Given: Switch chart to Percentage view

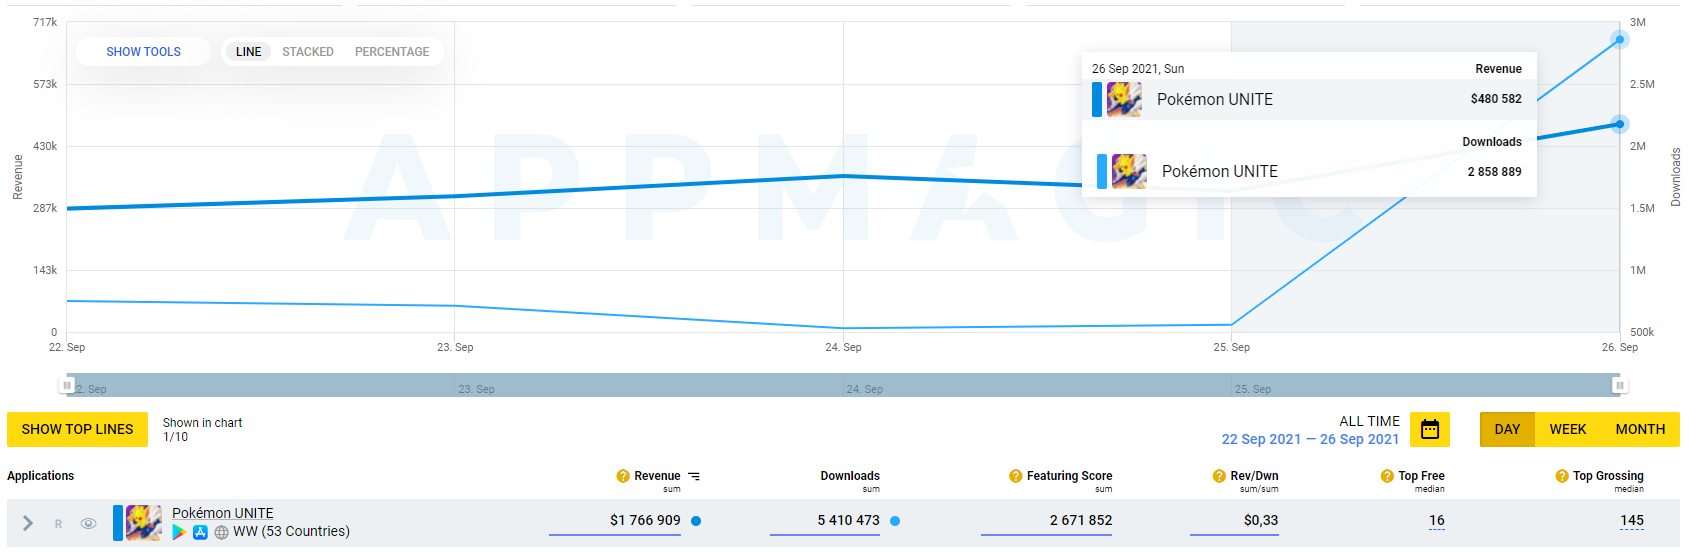Looking at the screenshot, I should (392, 52).
